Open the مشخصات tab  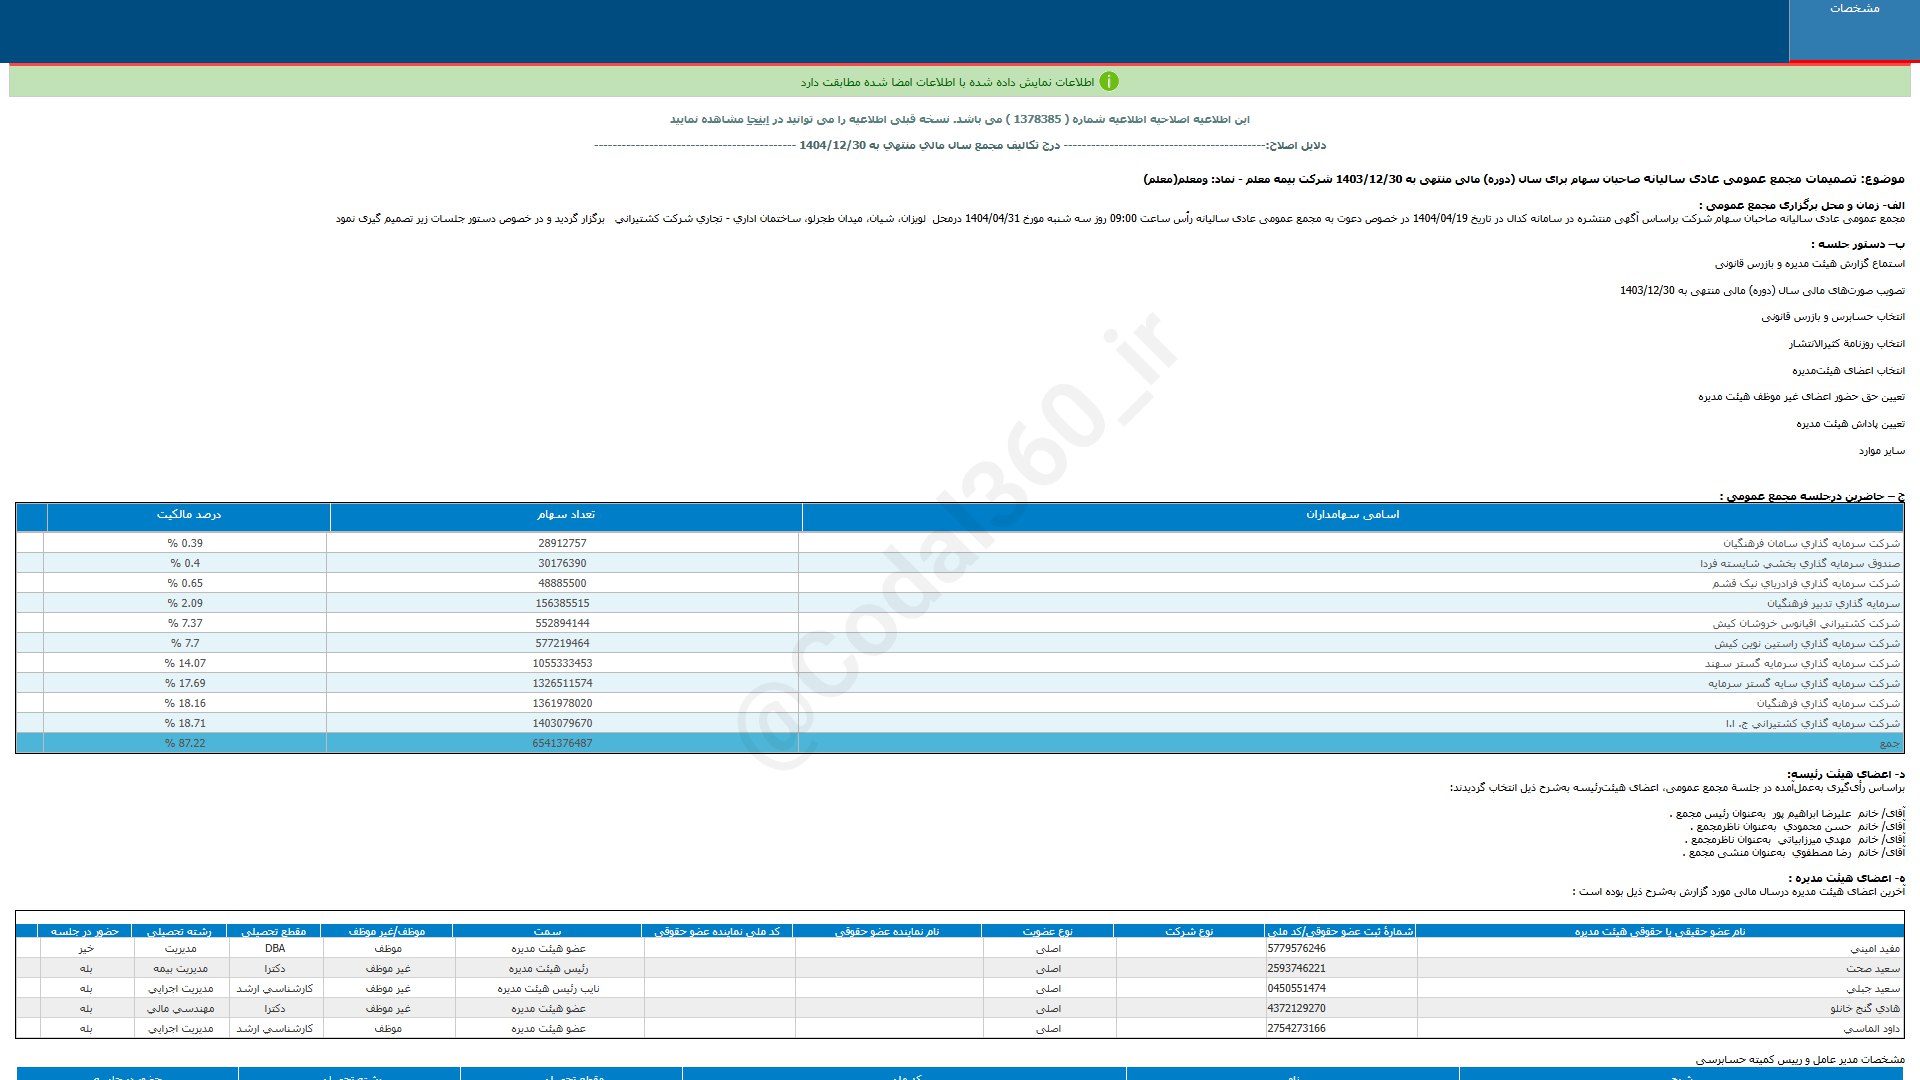click(x=1854, y=9)
